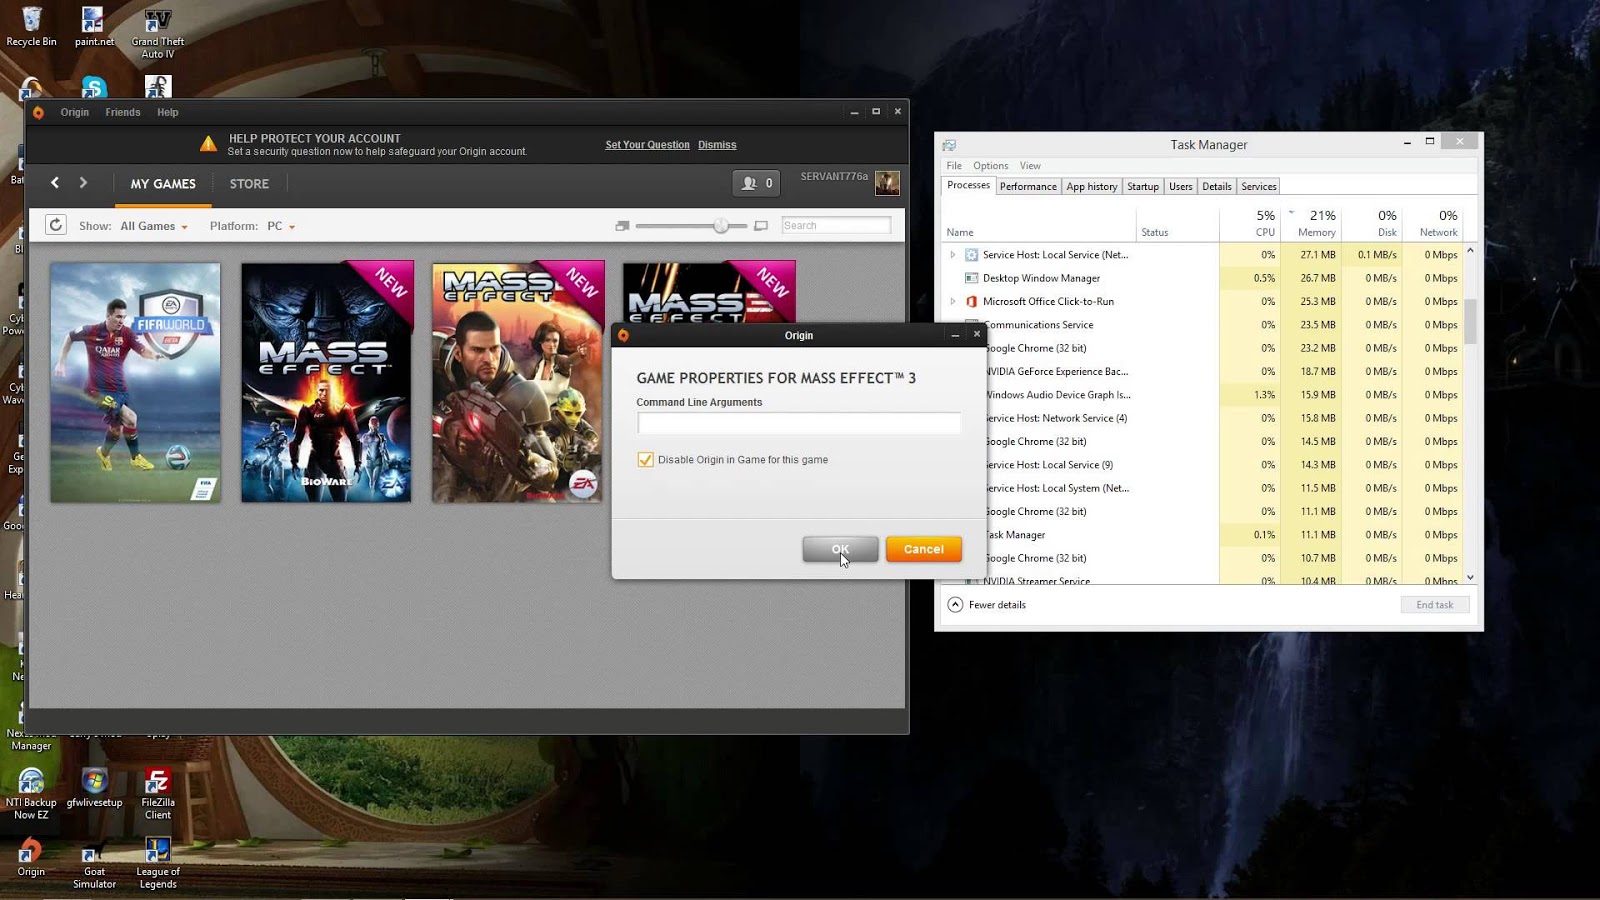Click Cancel in game properties dialog
The height and width of the screenshot is (900, 1600).
tap(923, 549)
